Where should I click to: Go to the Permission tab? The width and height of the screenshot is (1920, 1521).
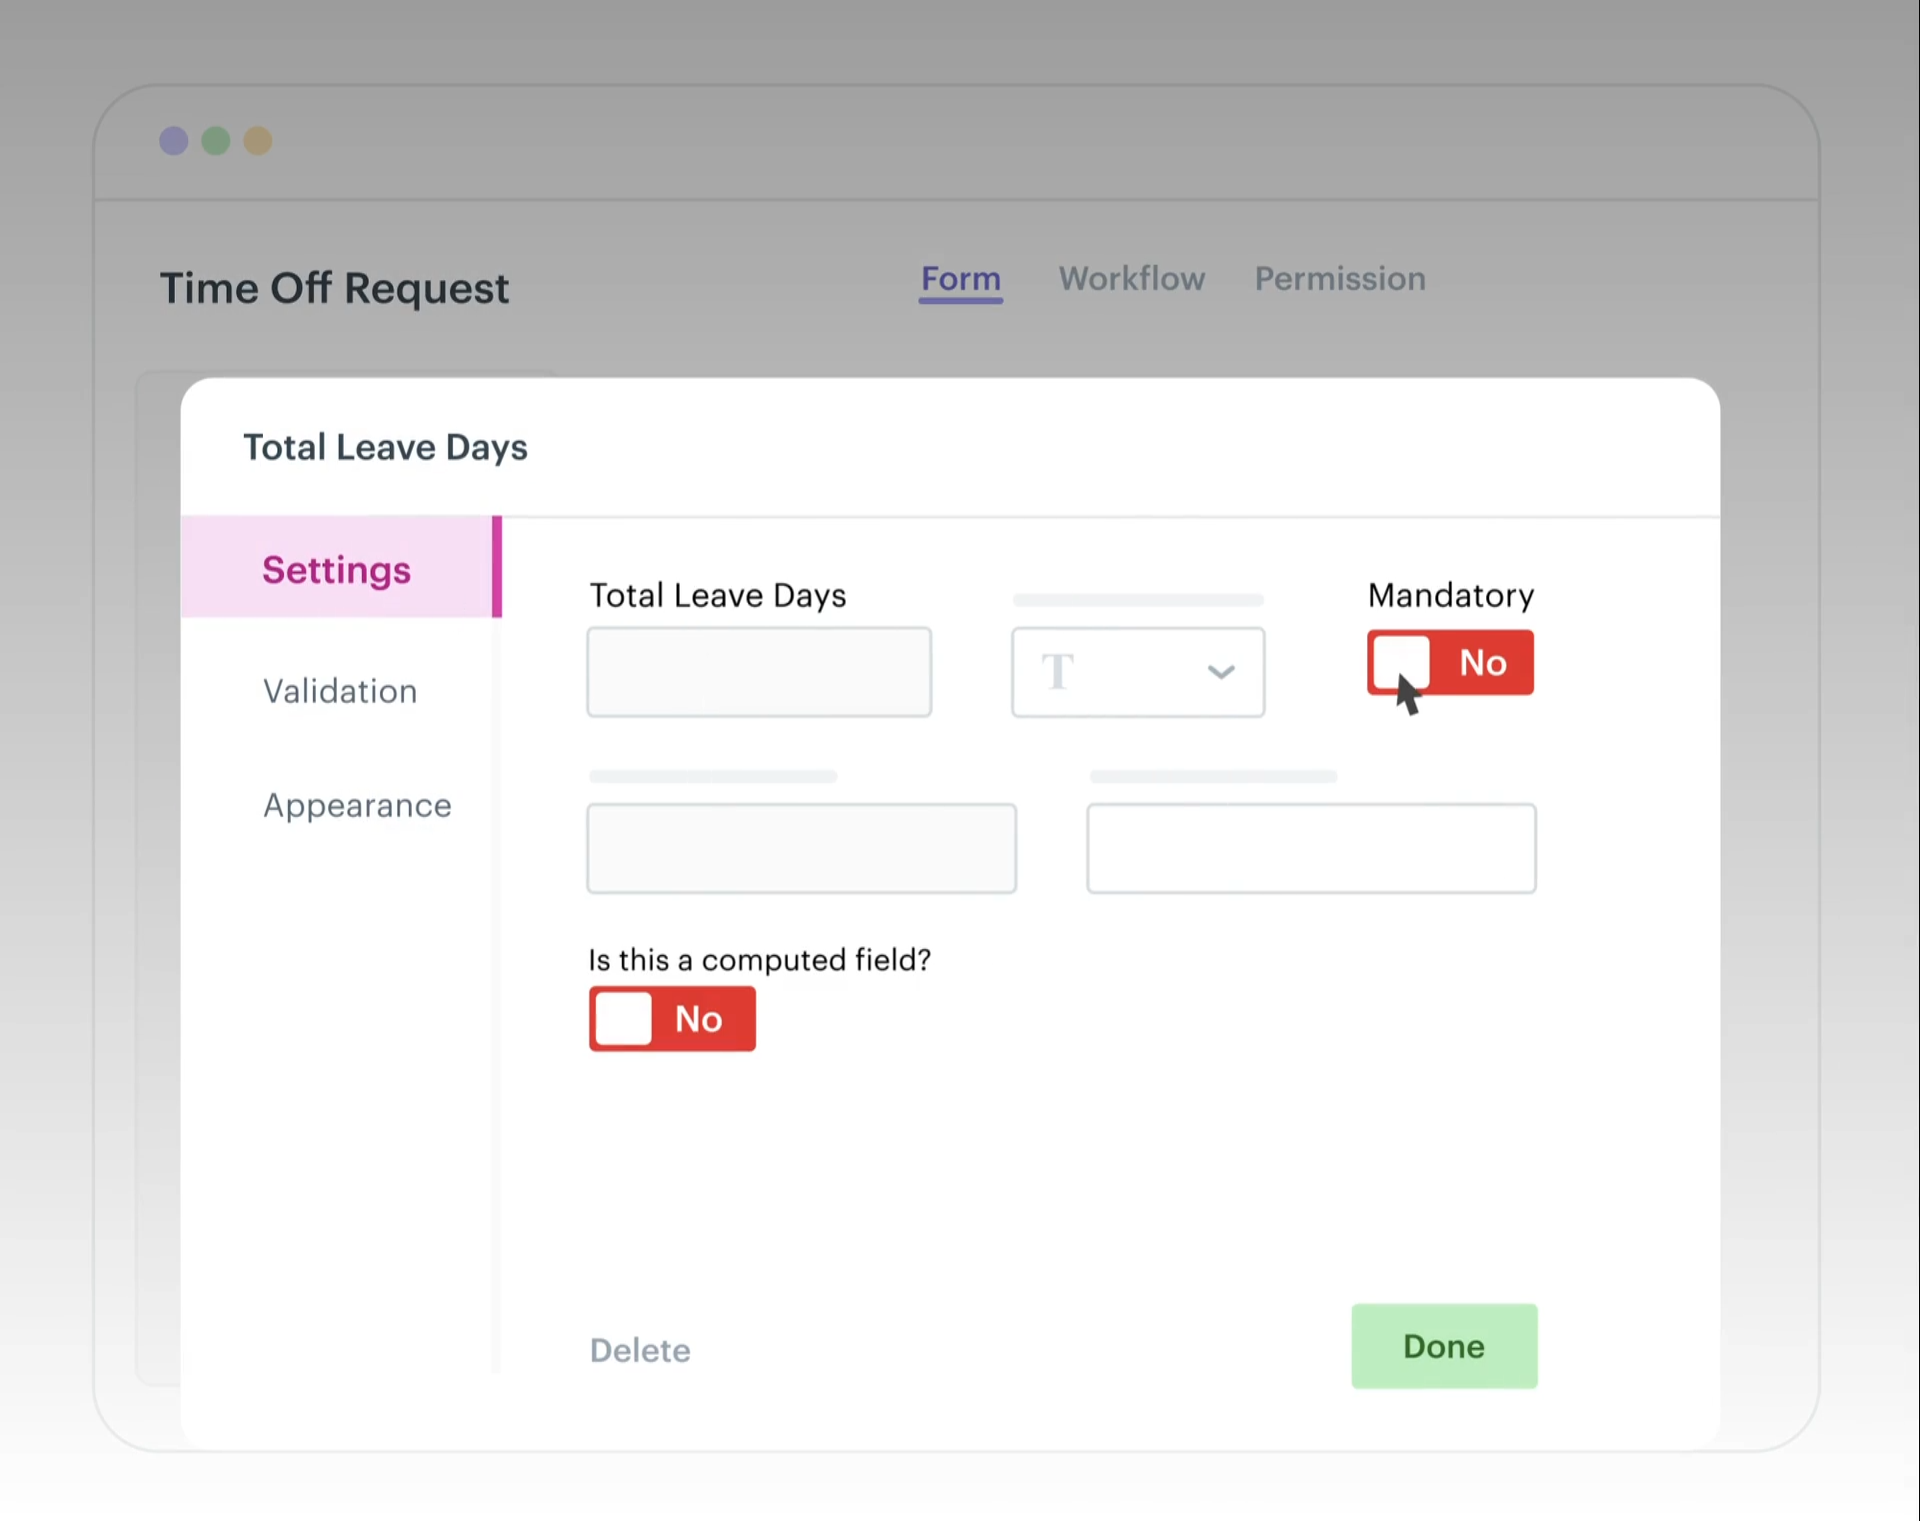[x=1339, y=279]
